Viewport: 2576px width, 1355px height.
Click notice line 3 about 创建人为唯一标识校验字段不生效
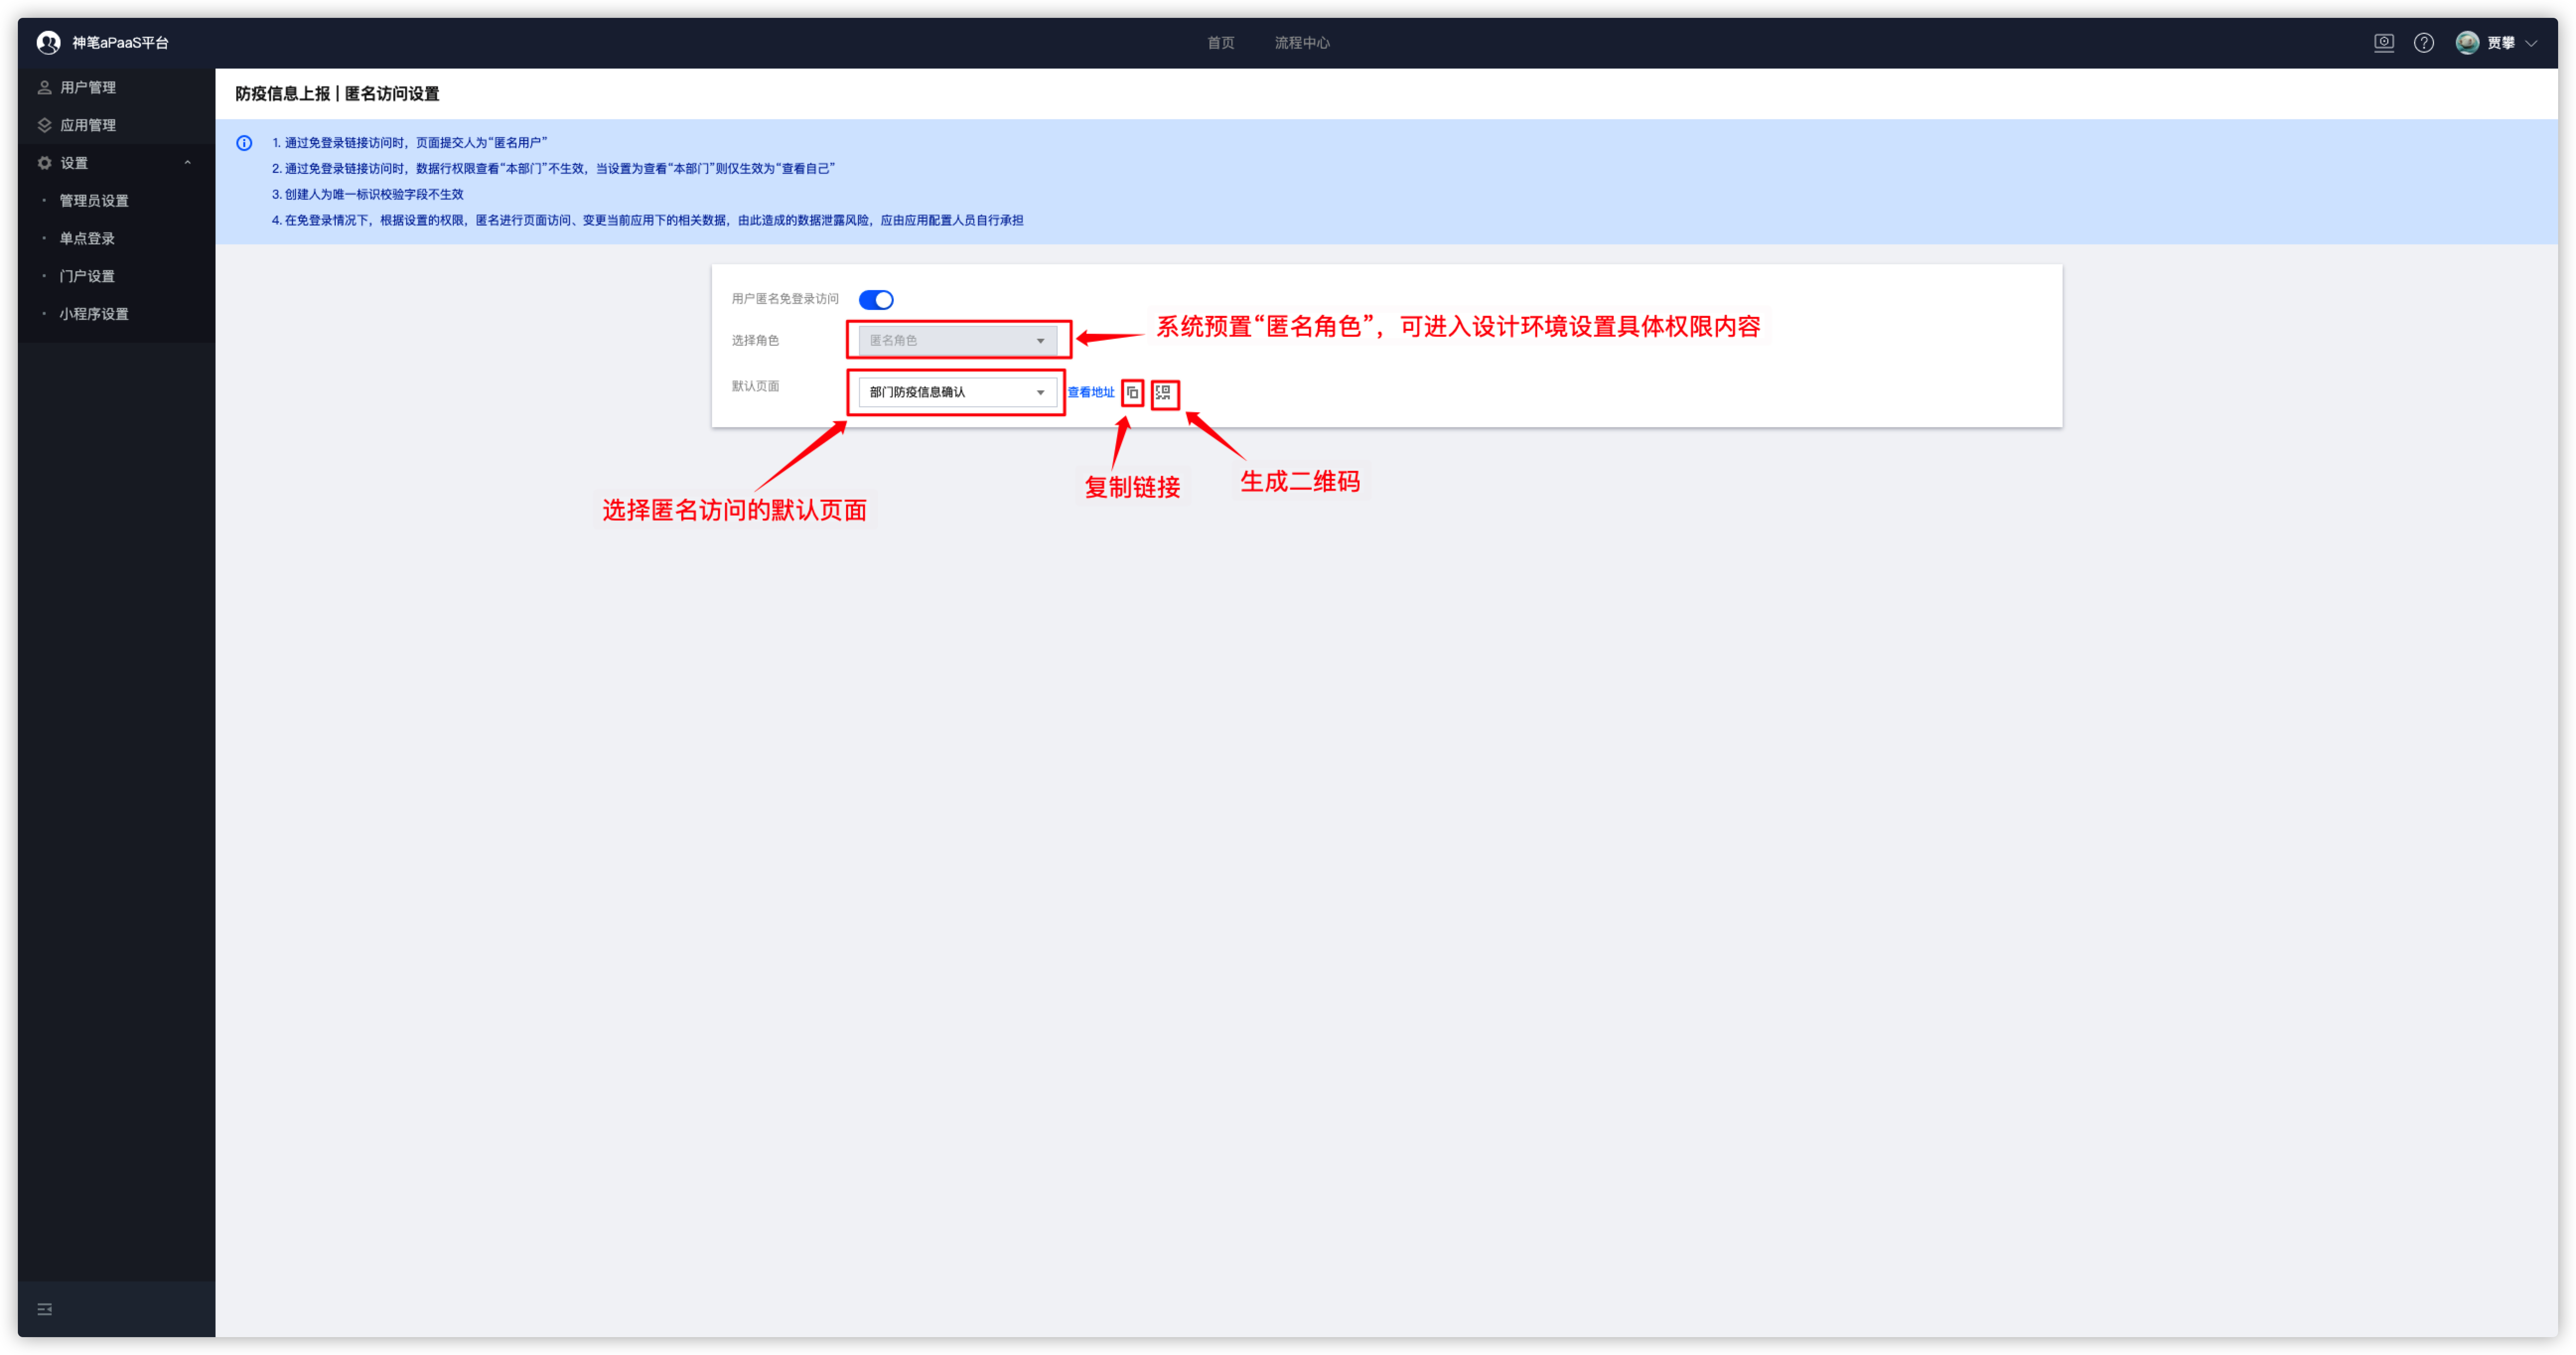coord(367,194)
